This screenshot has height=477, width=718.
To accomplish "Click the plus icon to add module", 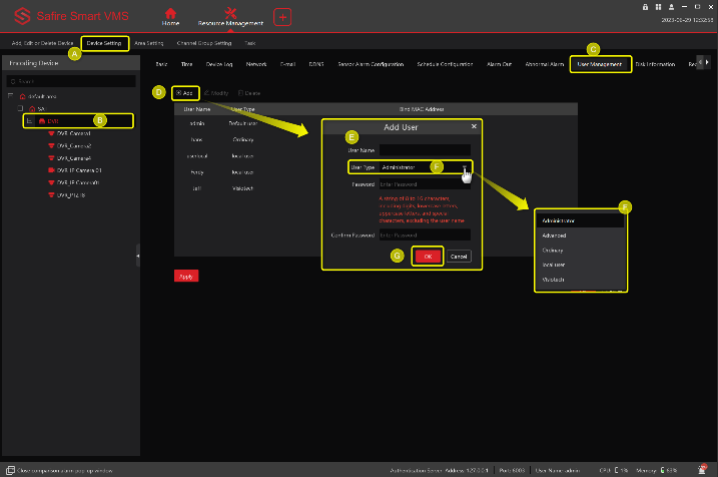I will point(282,17).
